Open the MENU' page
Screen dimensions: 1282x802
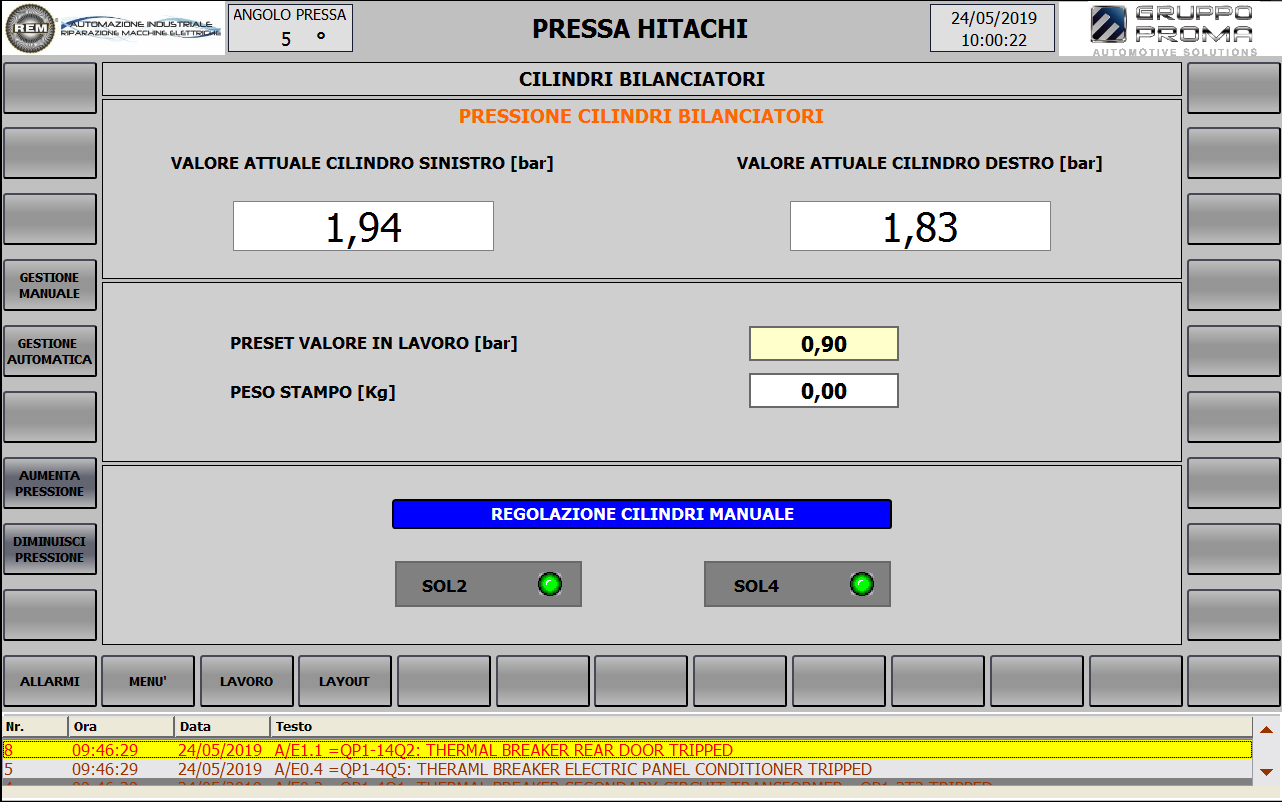tap(148, 681)
